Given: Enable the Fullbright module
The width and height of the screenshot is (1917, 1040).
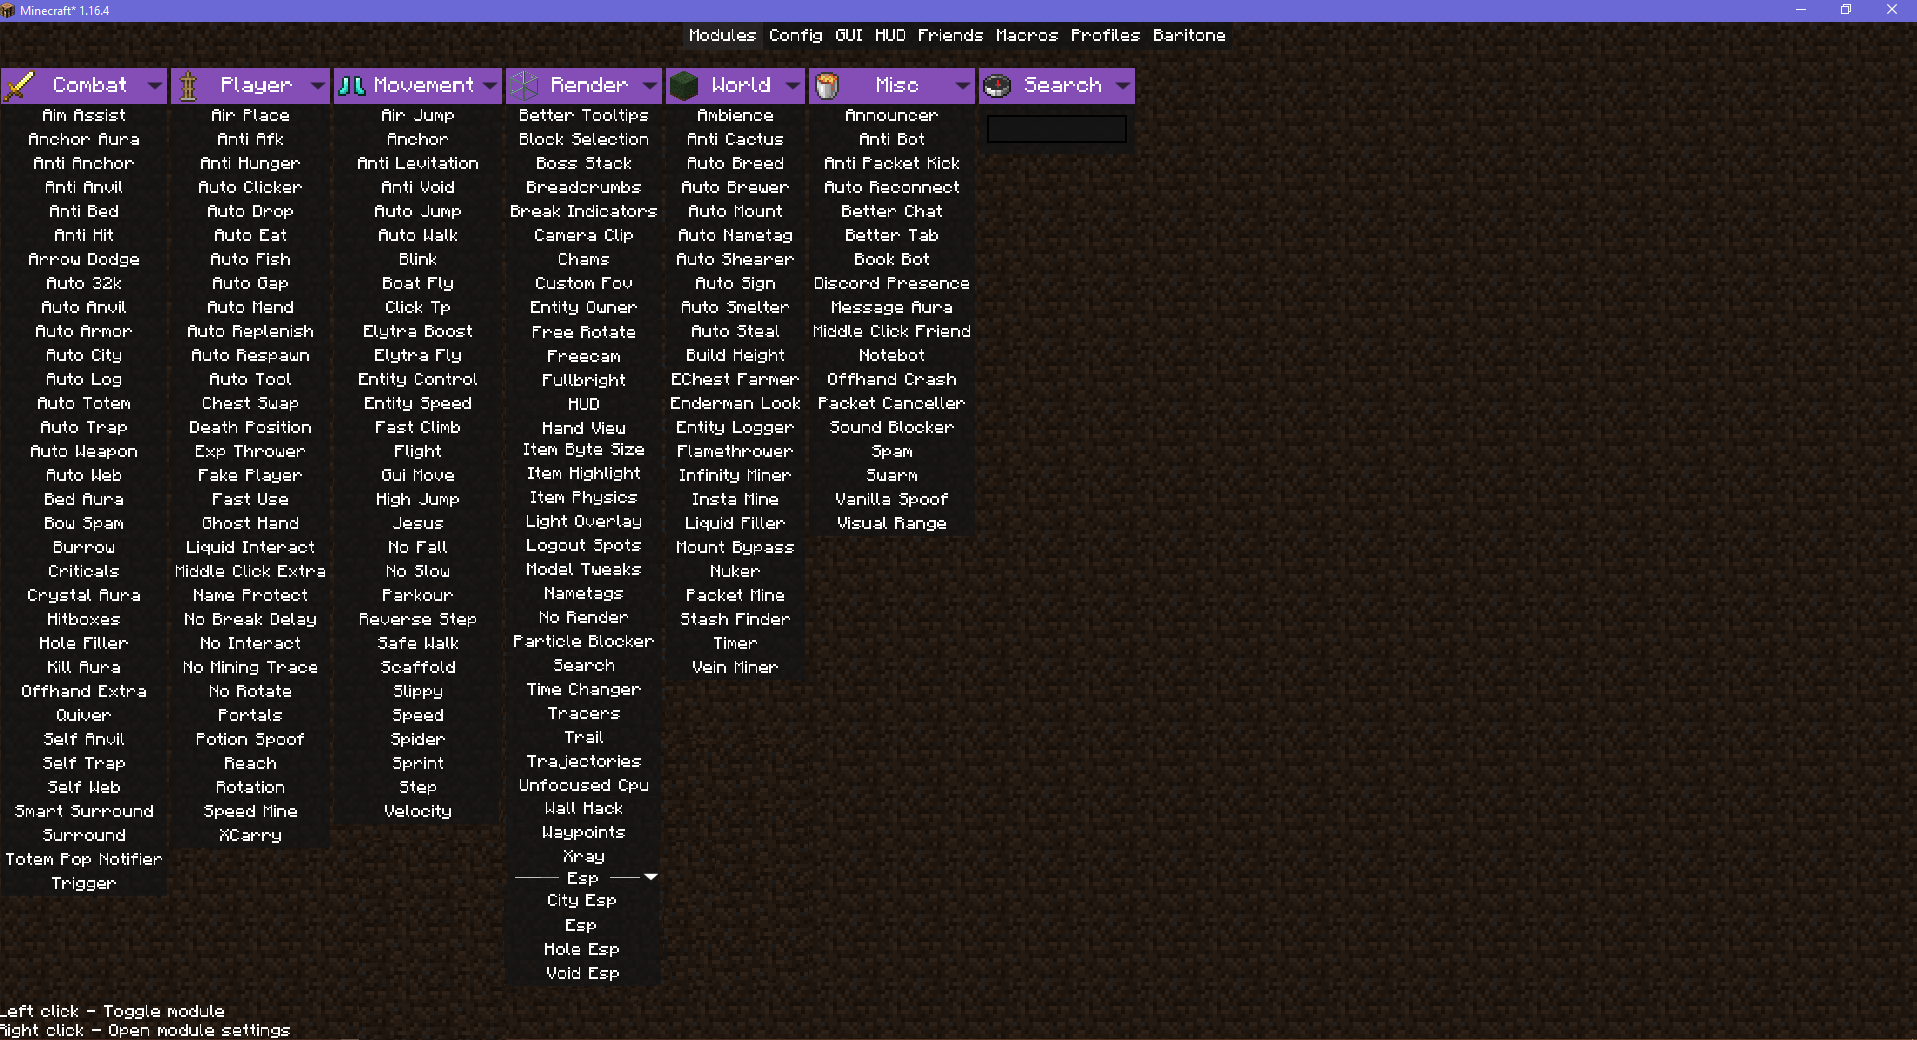Looking at the screenshot, I should (584, 380).
